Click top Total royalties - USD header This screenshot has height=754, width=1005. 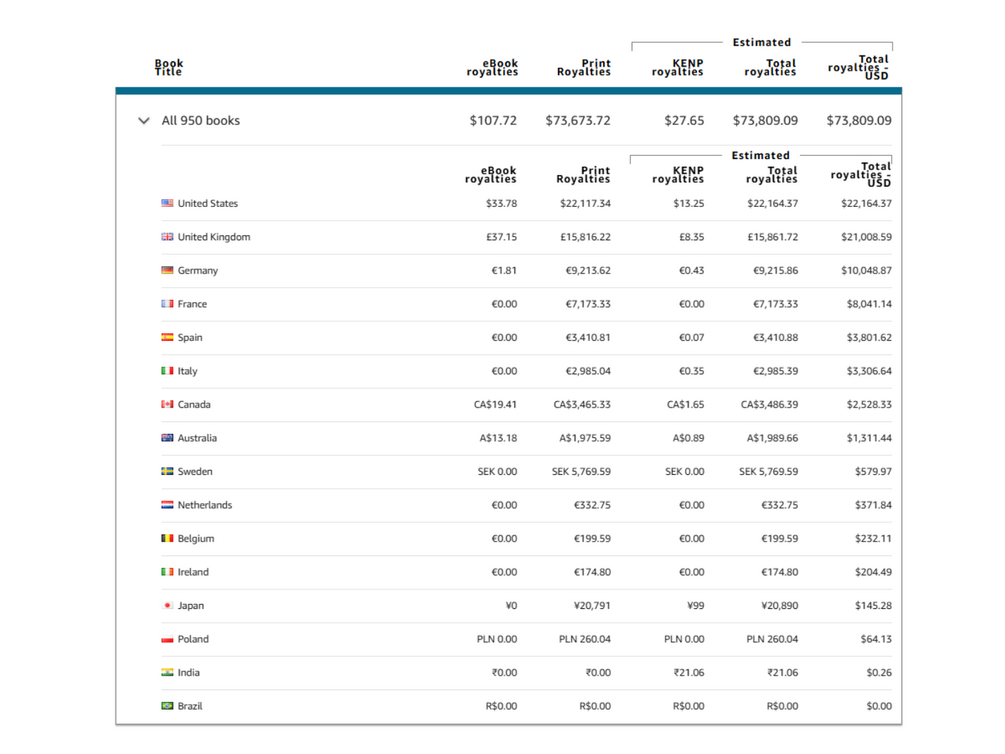pos(859,67)
